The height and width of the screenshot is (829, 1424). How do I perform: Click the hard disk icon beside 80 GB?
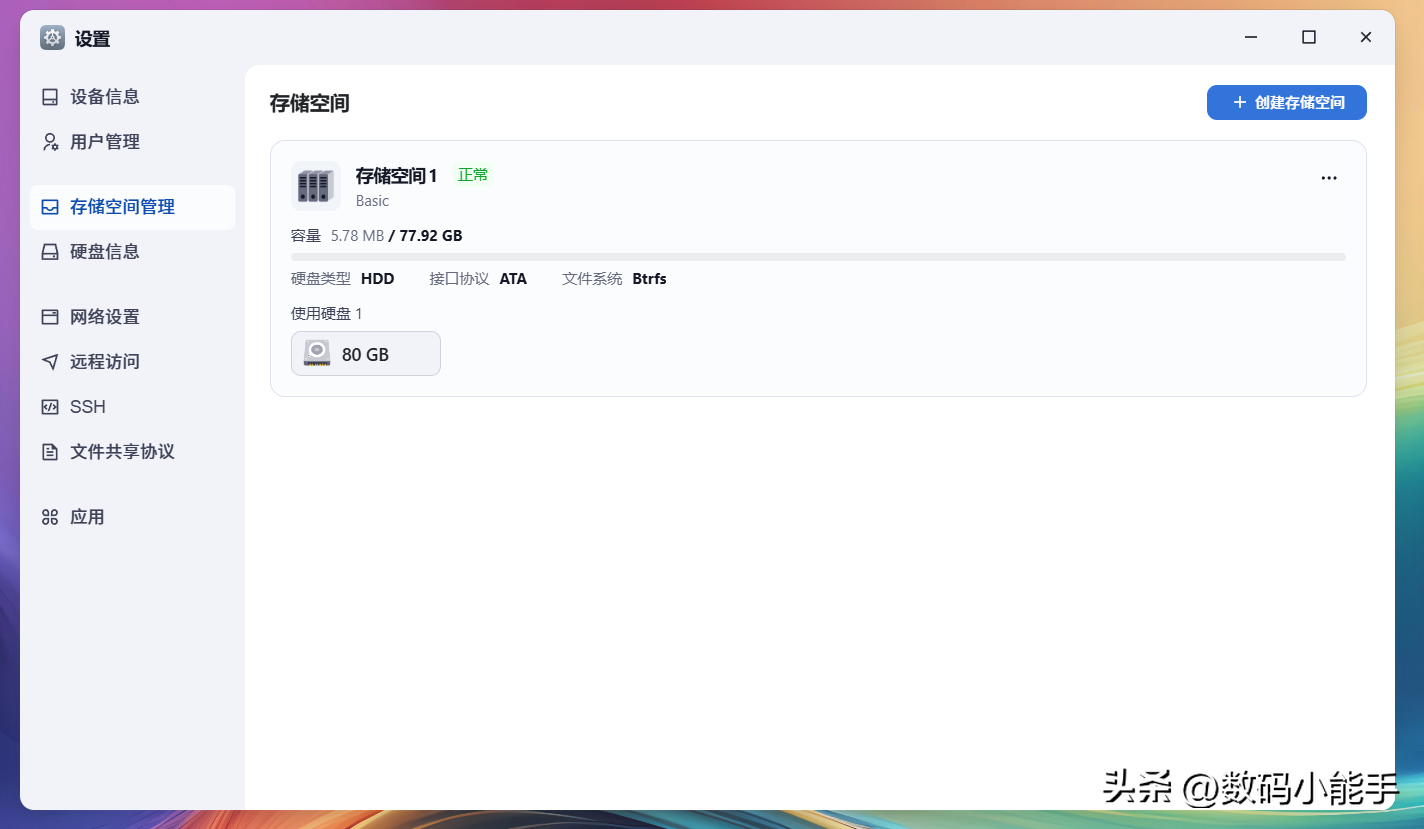[x=317, y=353]
